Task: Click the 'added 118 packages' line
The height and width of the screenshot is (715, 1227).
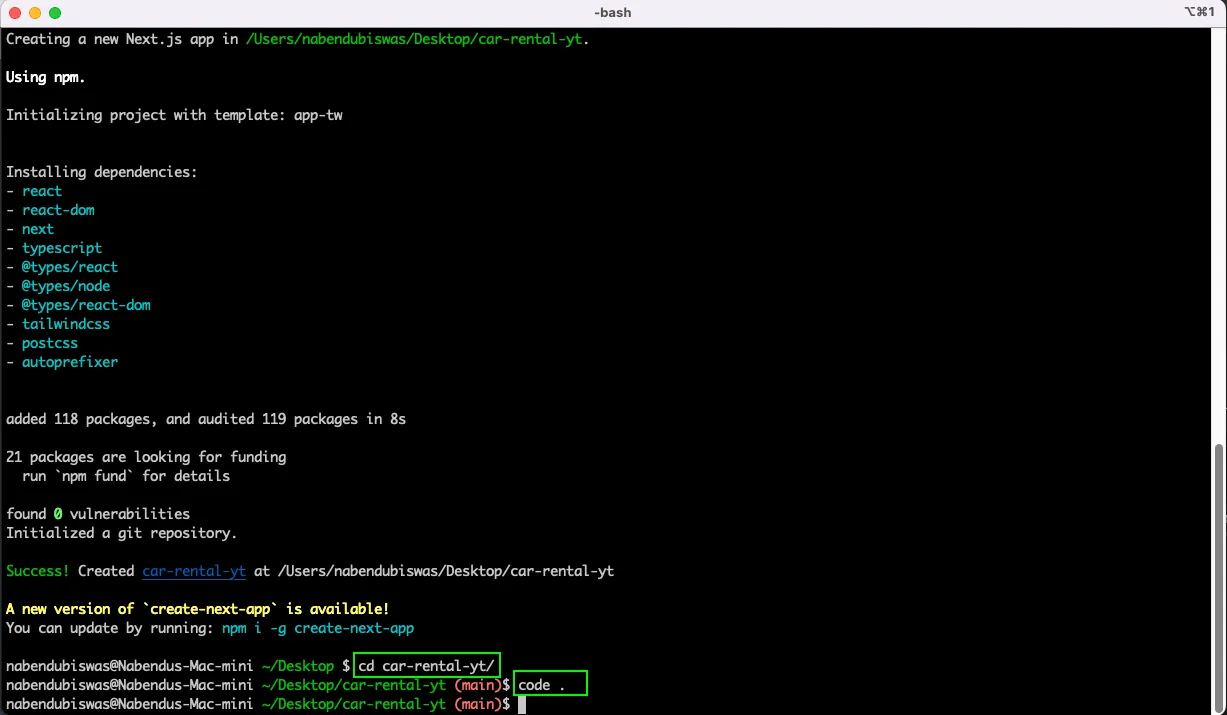Action: click(x=206, y=419)
